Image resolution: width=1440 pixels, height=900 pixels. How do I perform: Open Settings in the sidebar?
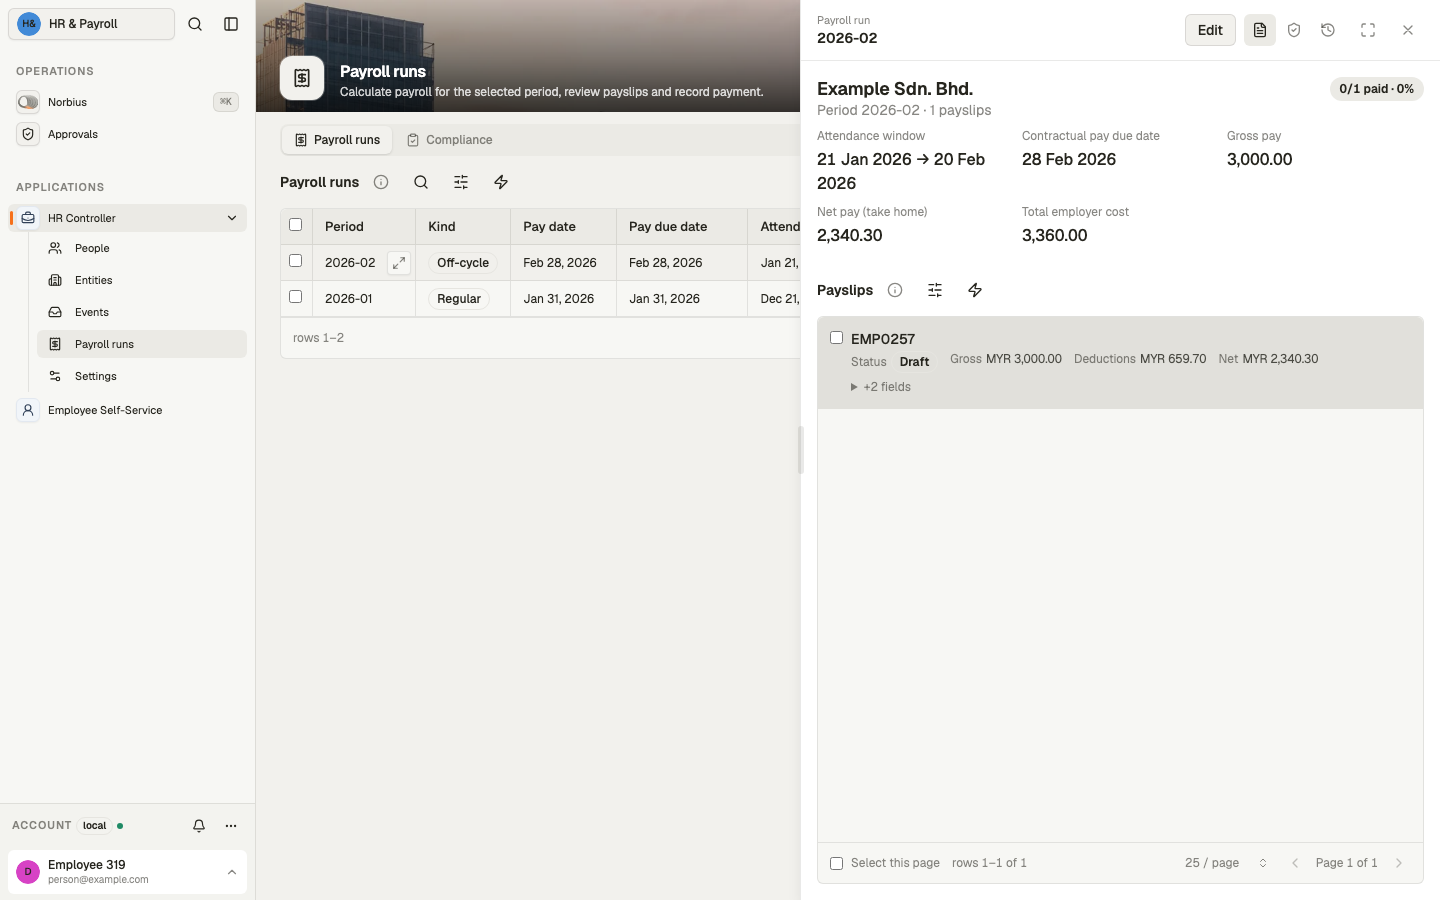pos(142,376)
